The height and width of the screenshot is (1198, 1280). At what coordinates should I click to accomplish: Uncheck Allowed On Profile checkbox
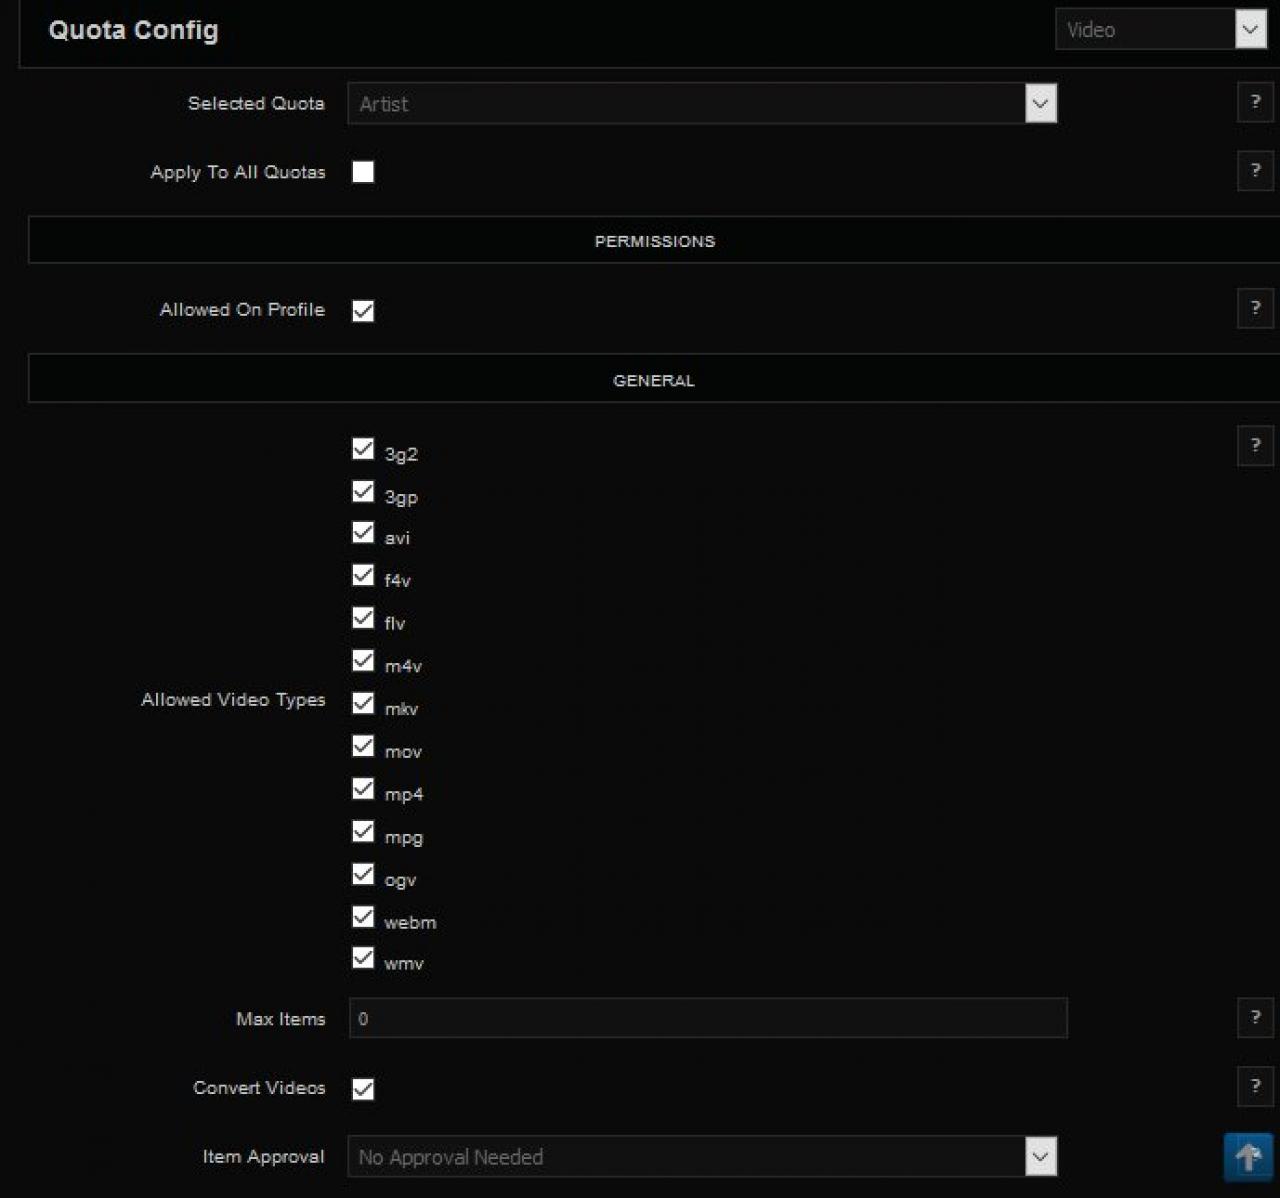pos(363,311)
